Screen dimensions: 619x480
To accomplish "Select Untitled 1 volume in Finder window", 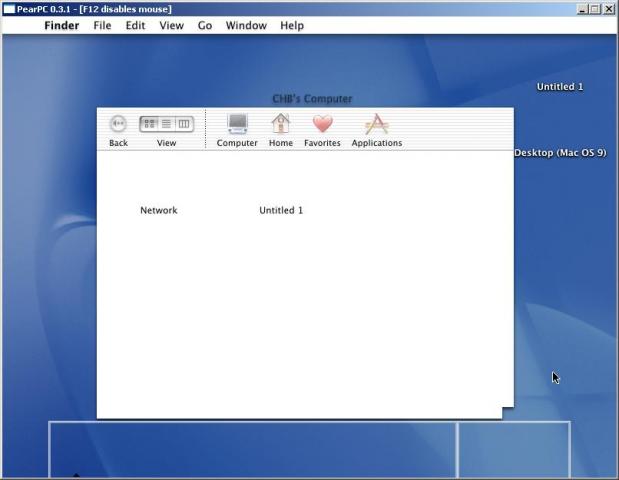I will click(x=281, y=210).
